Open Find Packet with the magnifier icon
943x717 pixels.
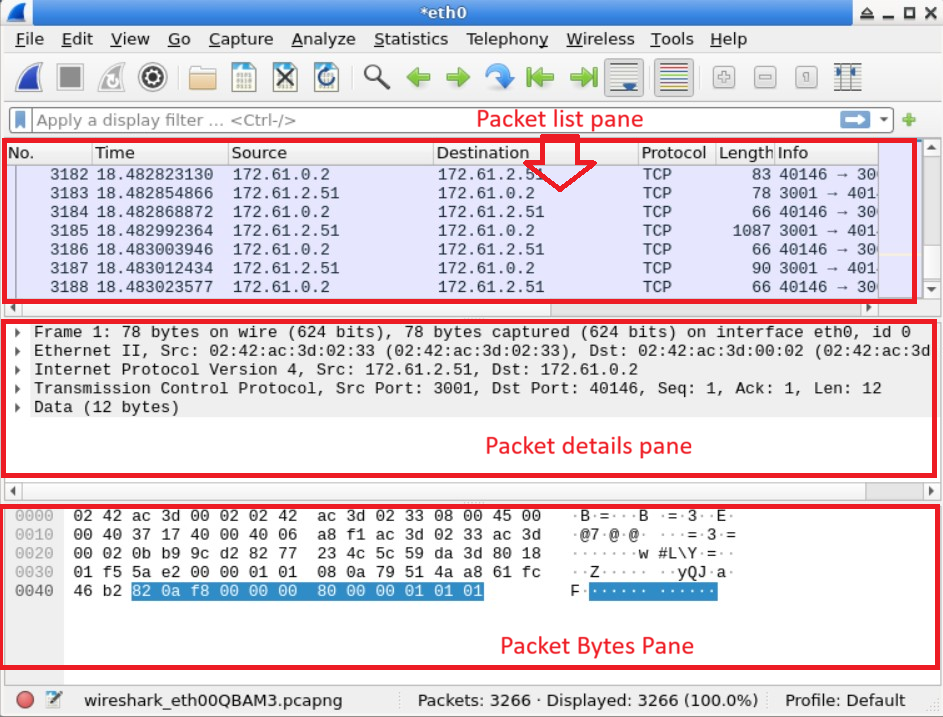tap(377, 77)
